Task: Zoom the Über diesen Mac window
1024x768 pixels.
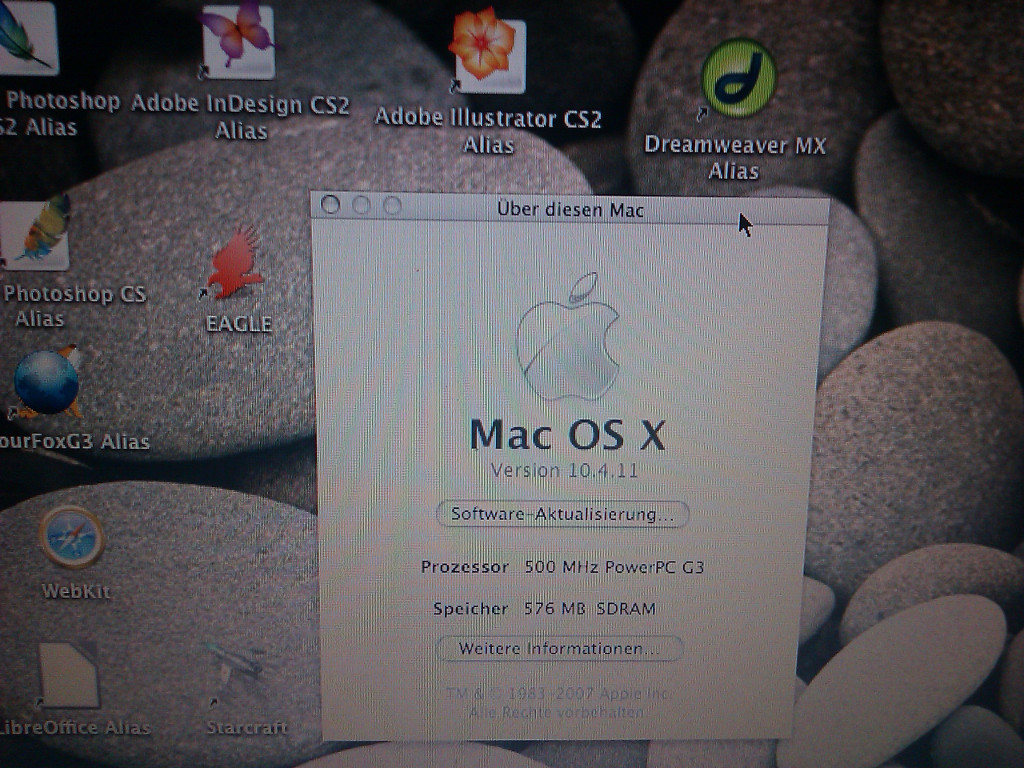Action: tap(392, 206)
